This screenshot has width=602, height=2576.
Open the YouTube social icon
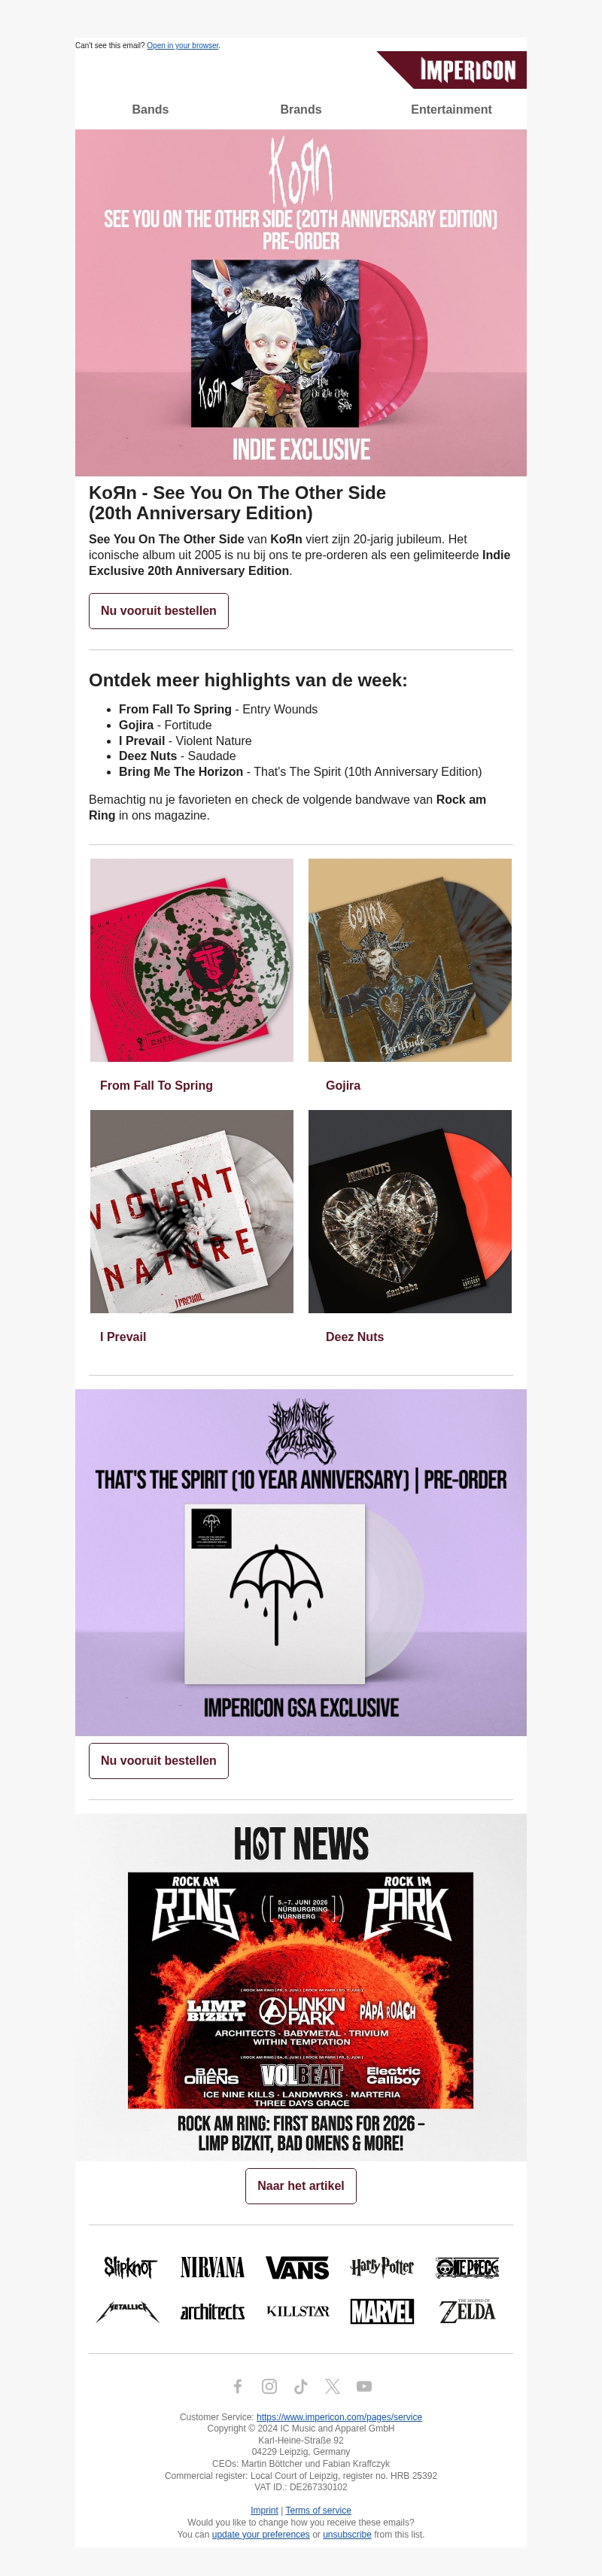point(364,2386)
